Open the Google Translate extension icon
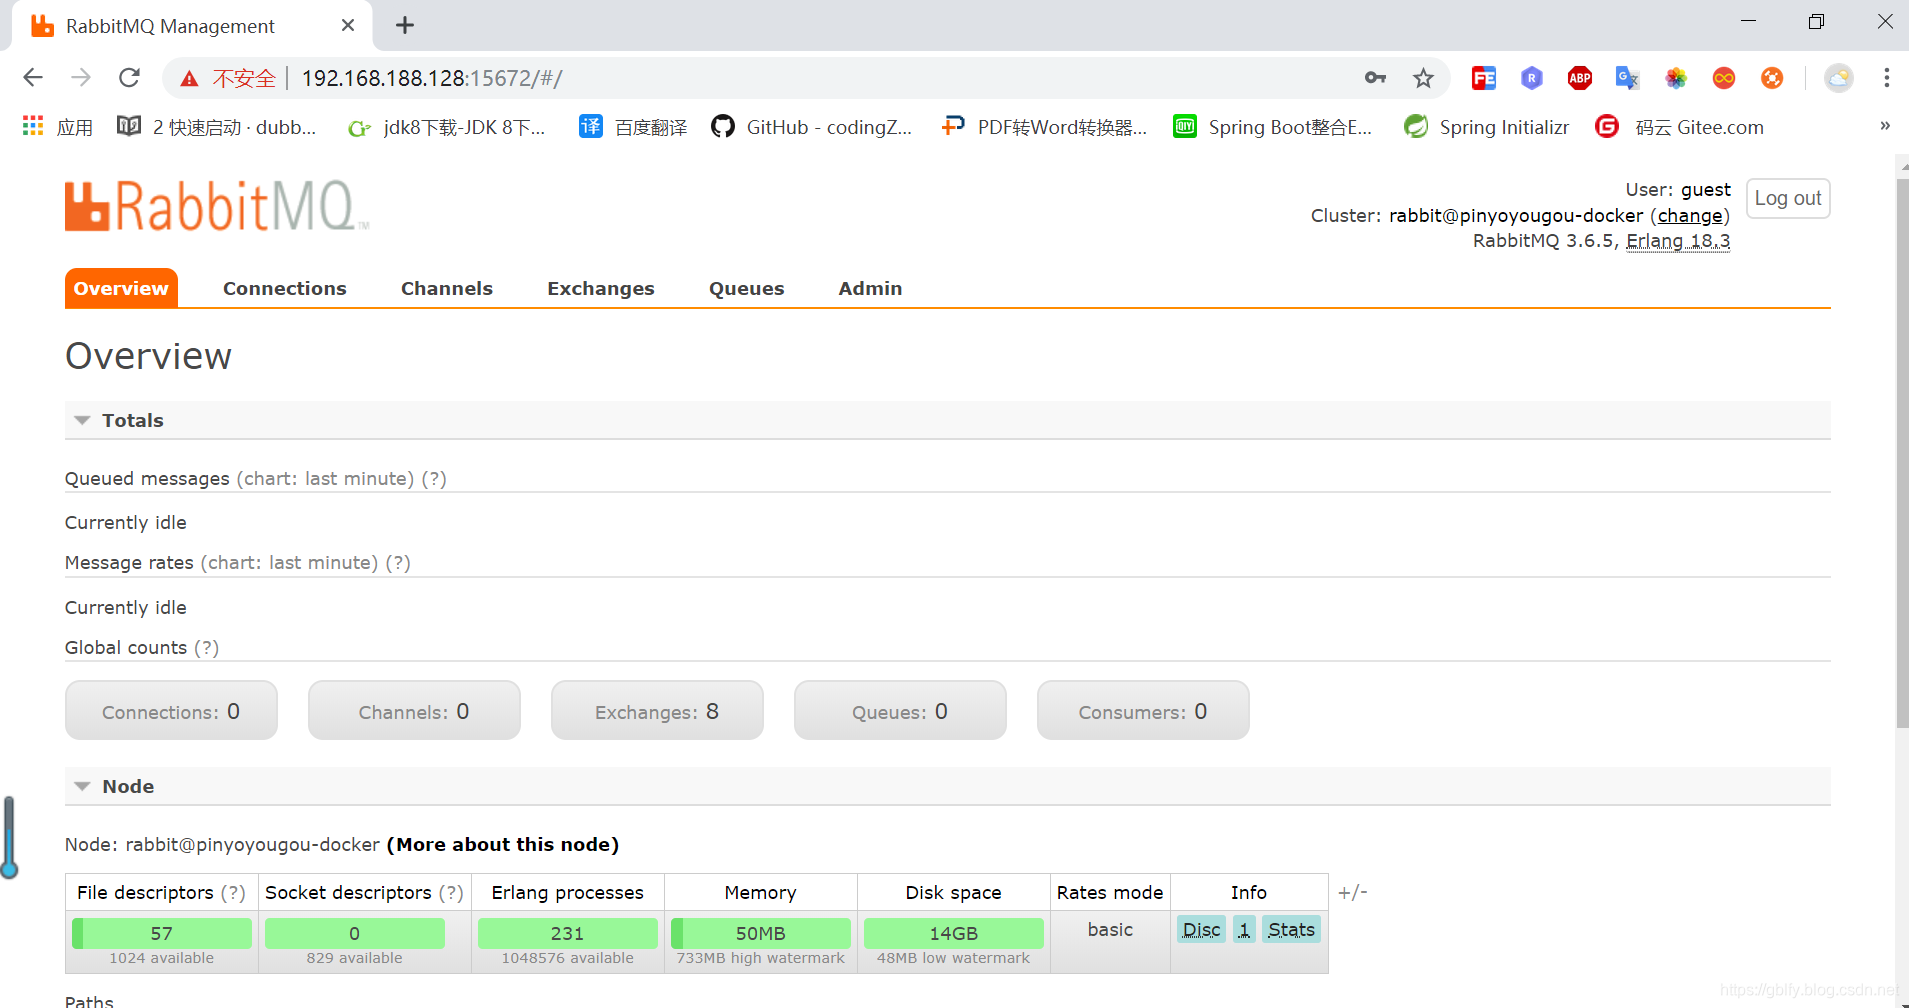Viewport: 1909px width, 1008px height. (1628, 78)
